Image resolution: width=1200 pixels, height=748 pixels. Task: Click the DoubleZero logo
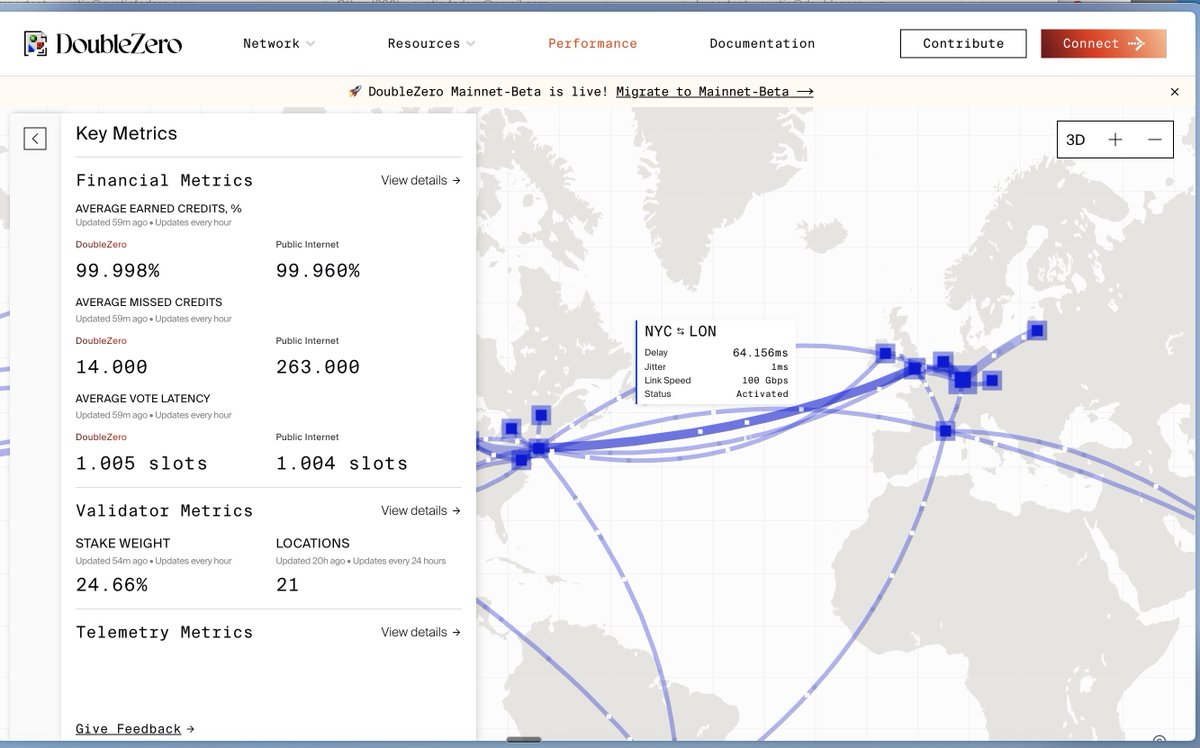tap(103, 43)
